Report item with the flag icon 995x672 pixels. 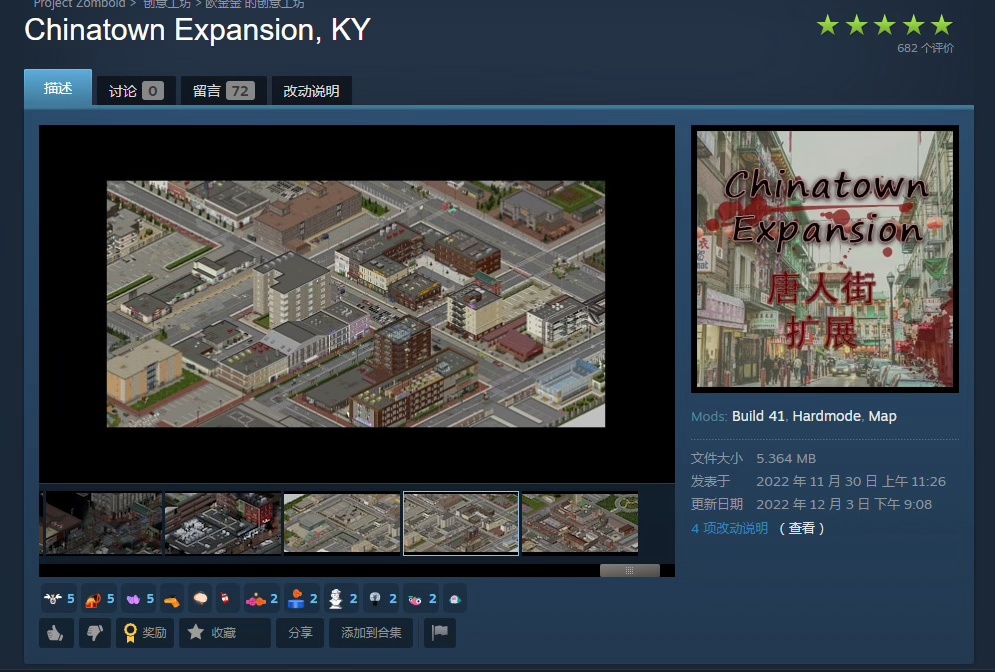coord(440,633)
